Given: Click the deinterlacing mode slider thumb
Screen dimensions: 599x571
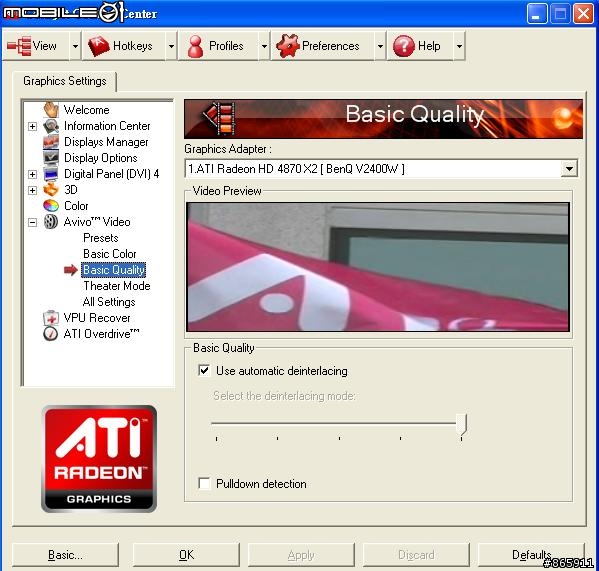Looking at the screenshot, I should 461,424.
